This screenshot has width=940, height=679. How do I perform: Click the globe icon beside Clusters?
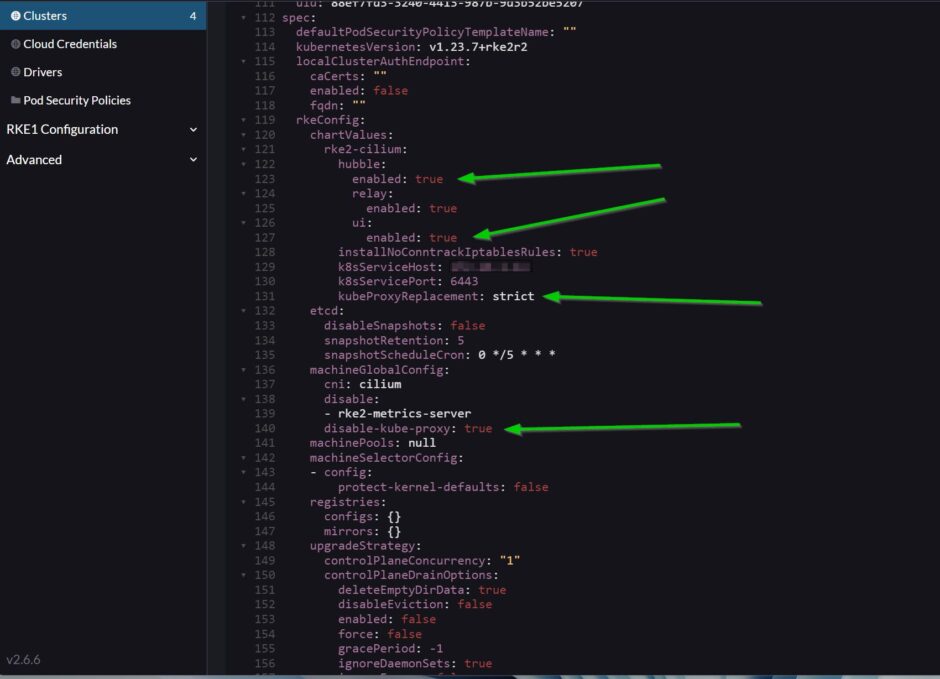point(15,16)
